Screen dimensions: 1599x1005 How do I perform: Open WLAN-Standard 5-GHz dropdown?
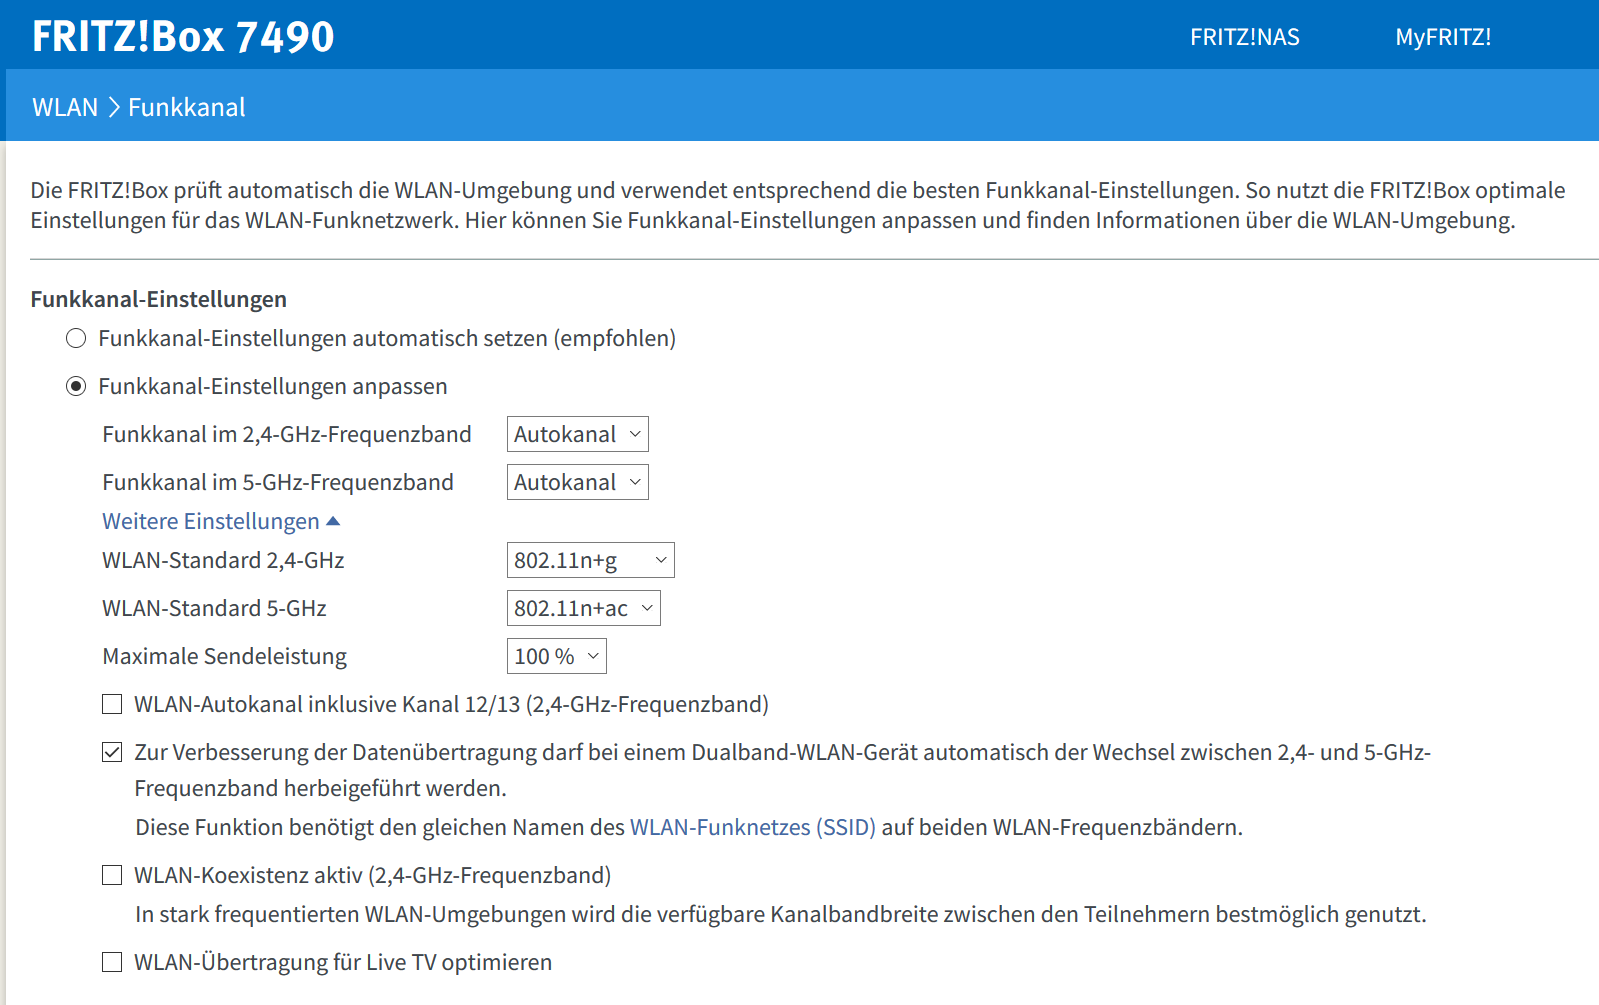pyautogui.click(x=583, y=608)
